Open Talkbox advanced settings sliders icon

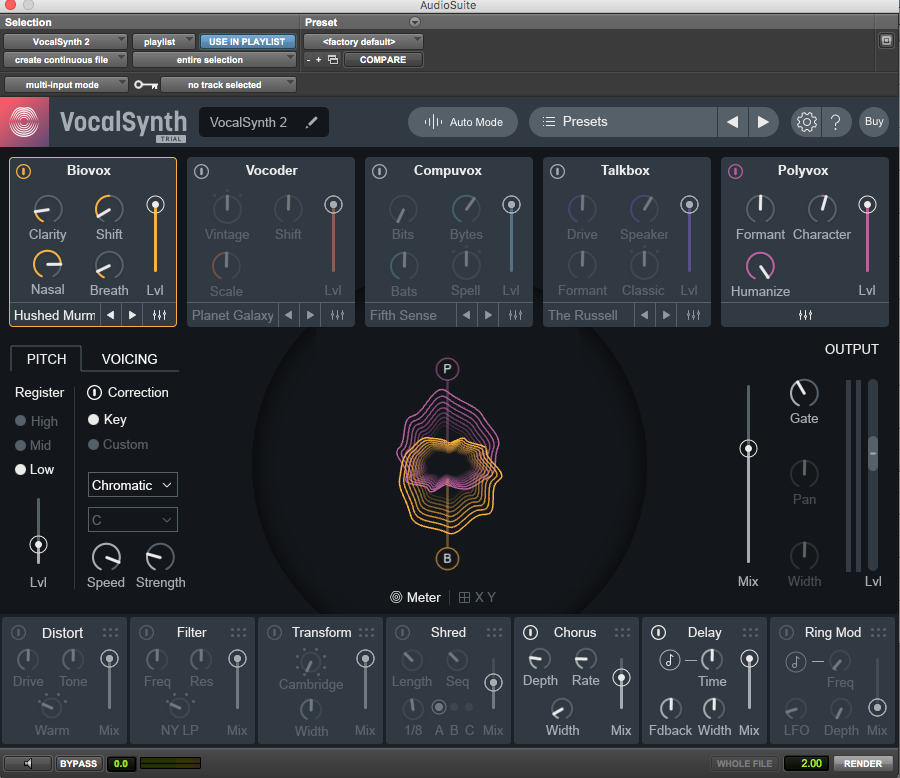pos(693,315)
